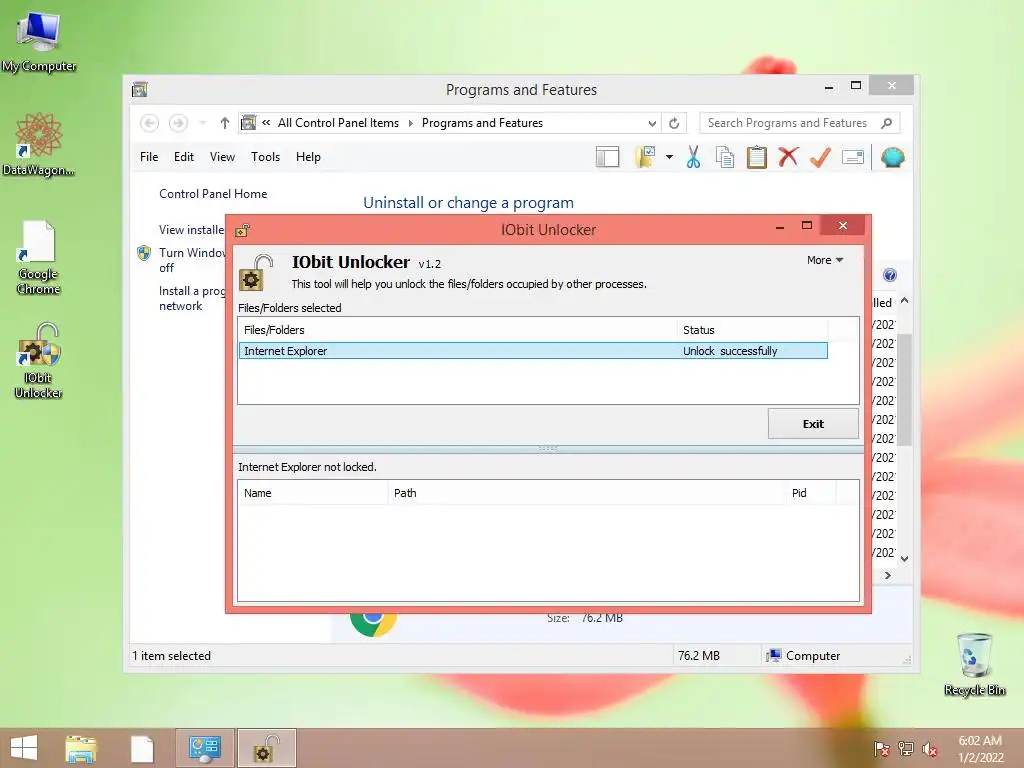This screenshot has height=768, width=1024.
Task: Switch to IObit Unlocker taskbar item
Action: 266,748
